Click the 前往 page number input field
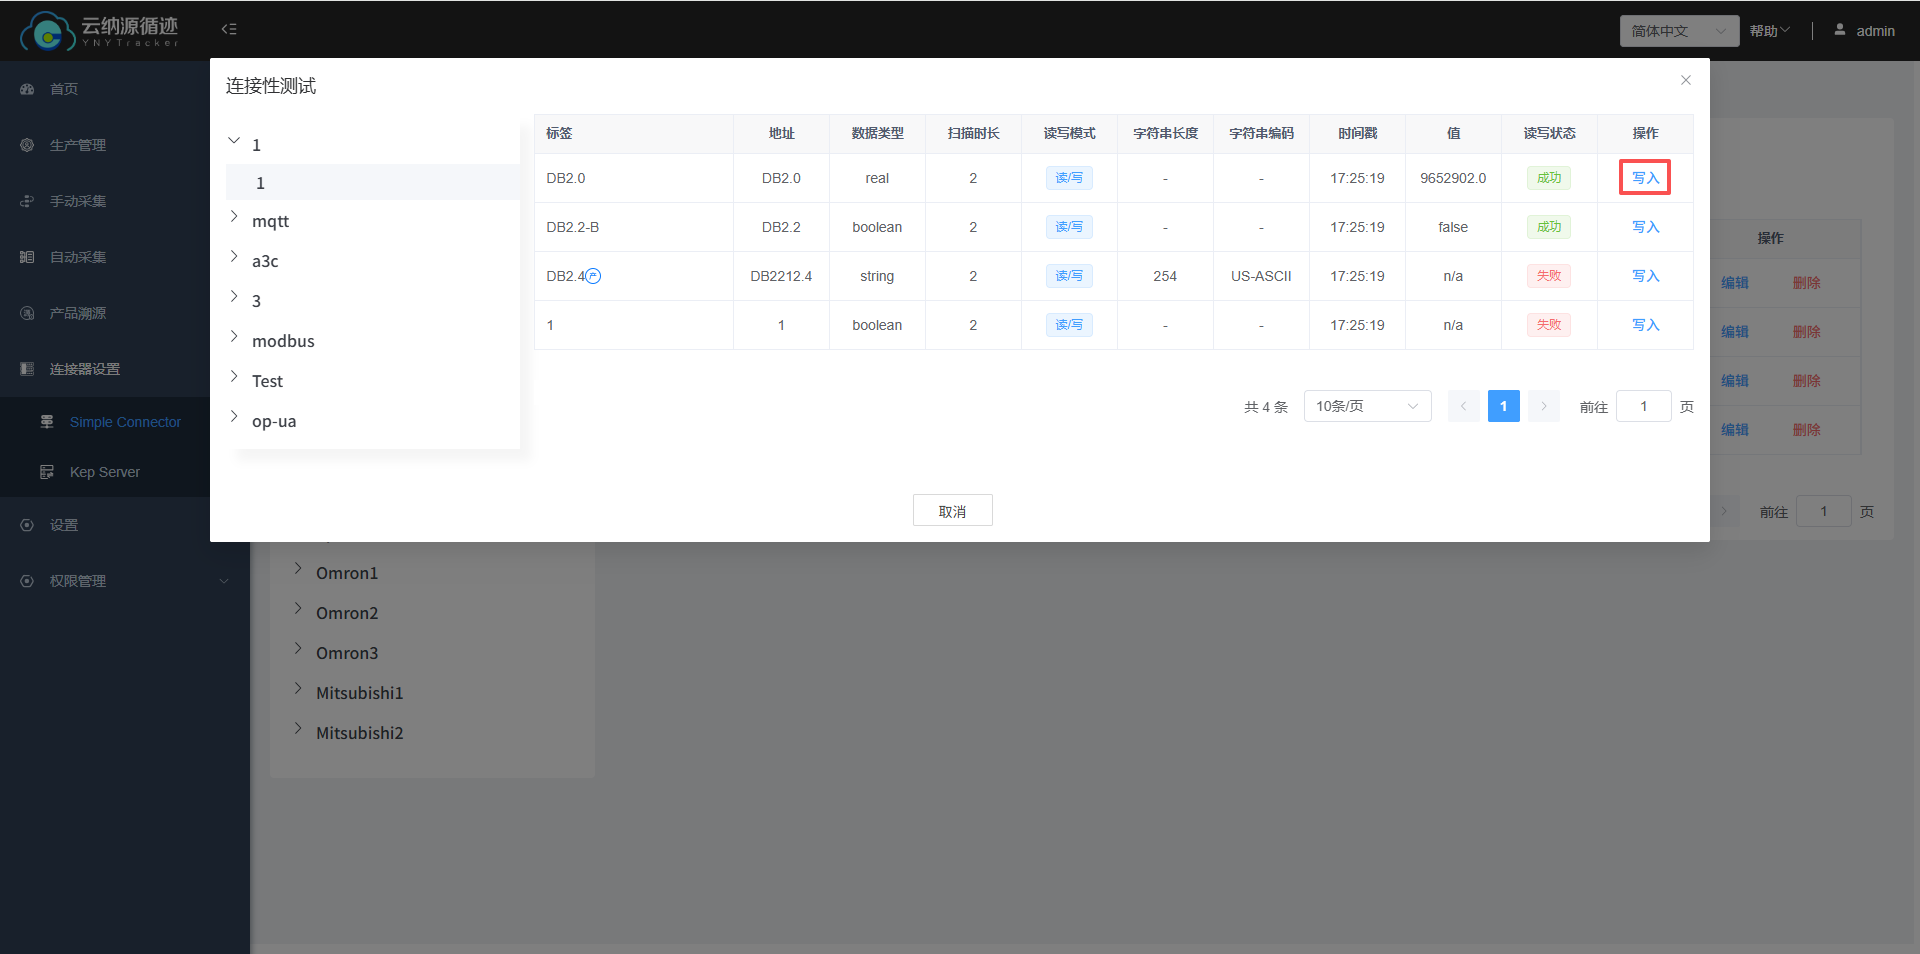Viewport: 1920px width, 954px height. [1643, 406]
